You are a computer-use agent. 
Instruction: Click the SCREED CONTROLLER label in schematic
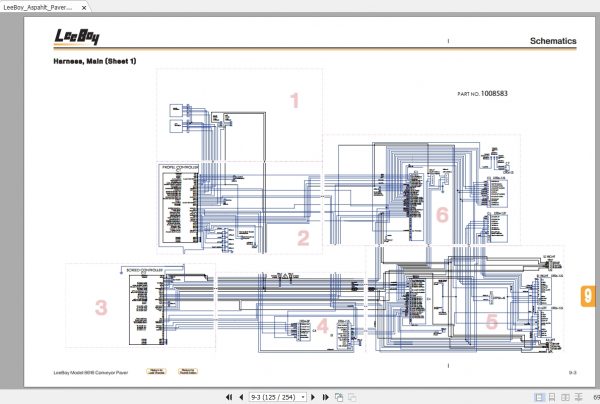(145, 270)
